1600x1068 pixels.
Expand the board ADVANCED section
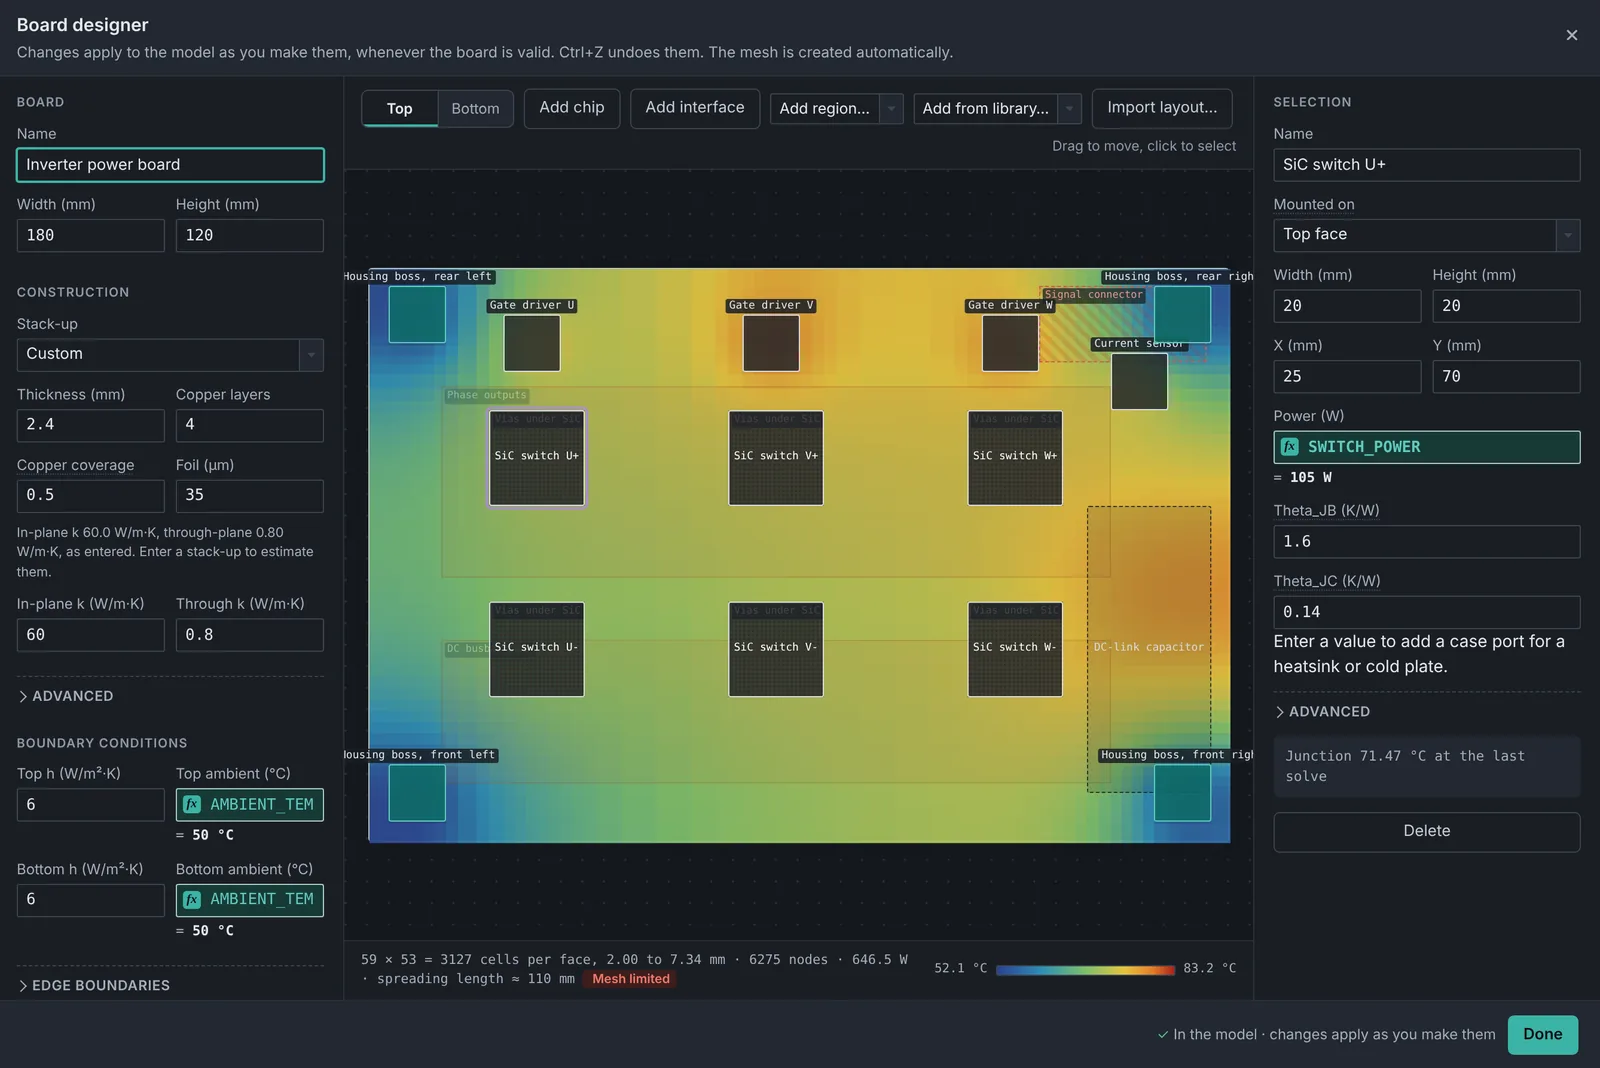[66, 696]
